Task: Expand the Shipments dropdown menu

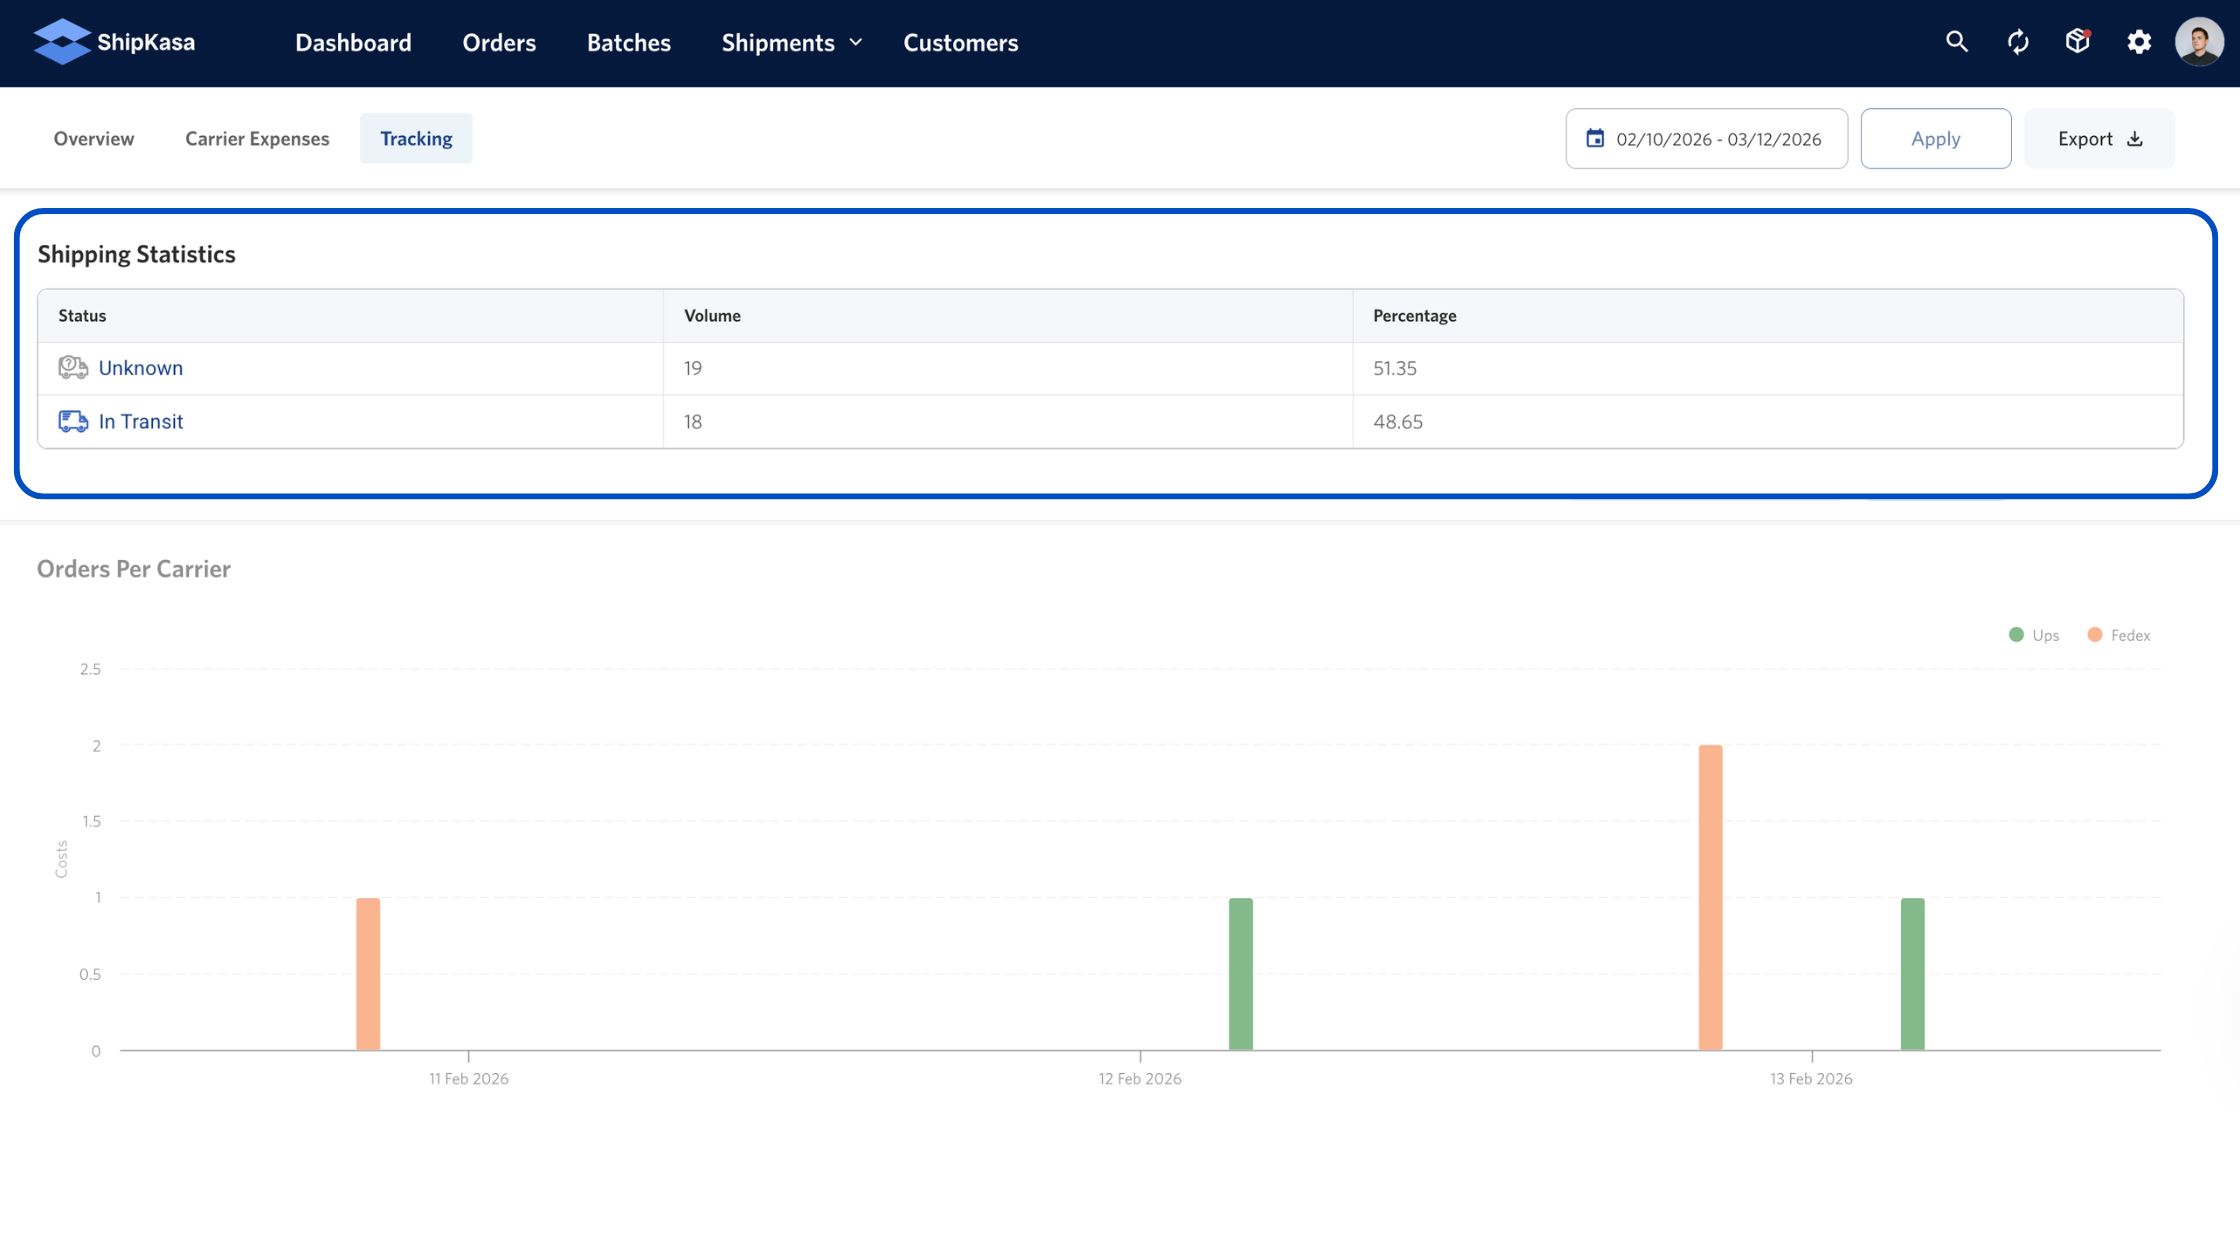Action: (791, 43)
